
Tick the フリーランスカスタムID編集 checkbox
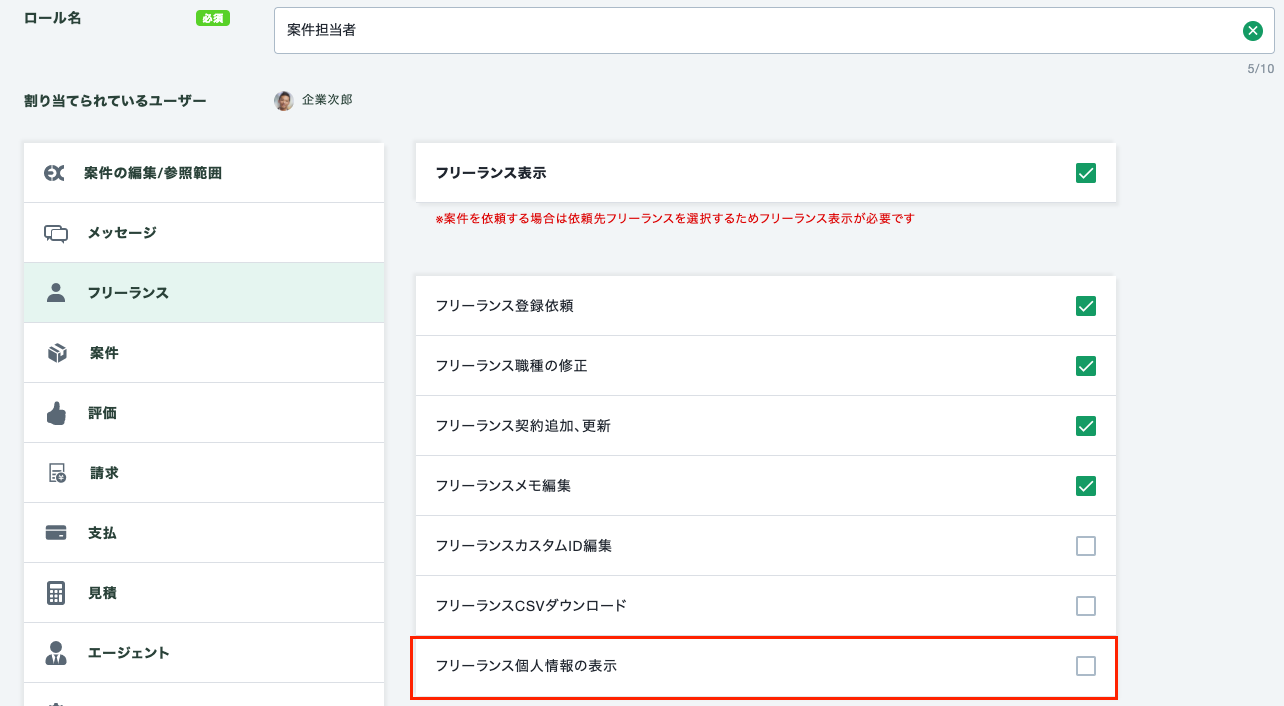pyautogui.click(x=1086, y=546)
